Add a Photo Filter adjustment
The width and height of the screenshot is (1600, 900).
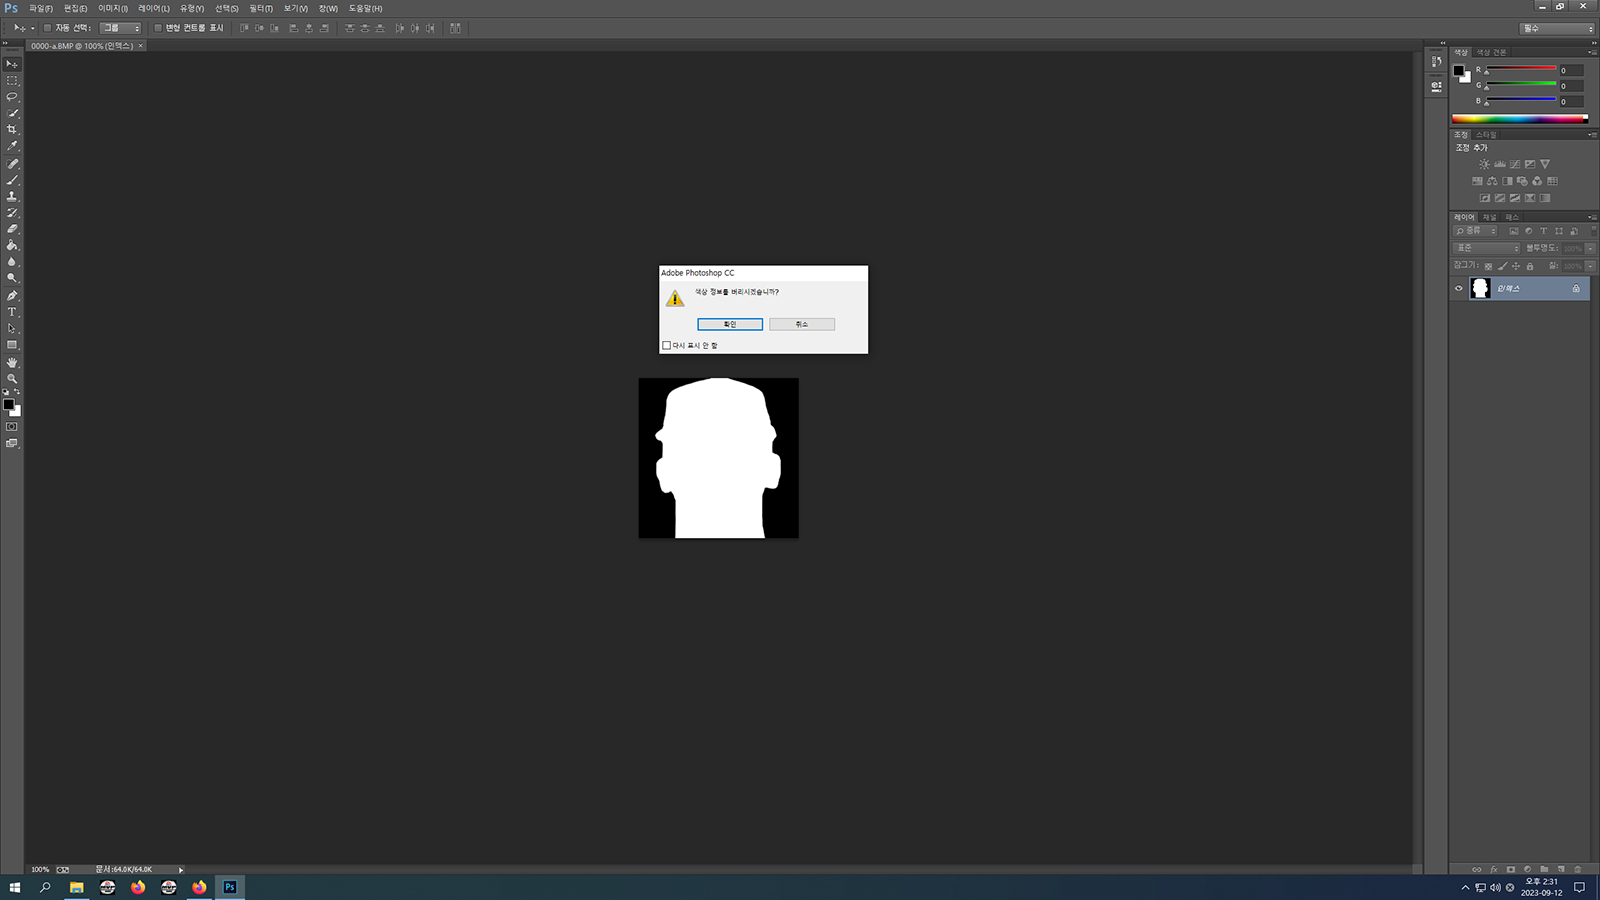(x=1522, y=181)
